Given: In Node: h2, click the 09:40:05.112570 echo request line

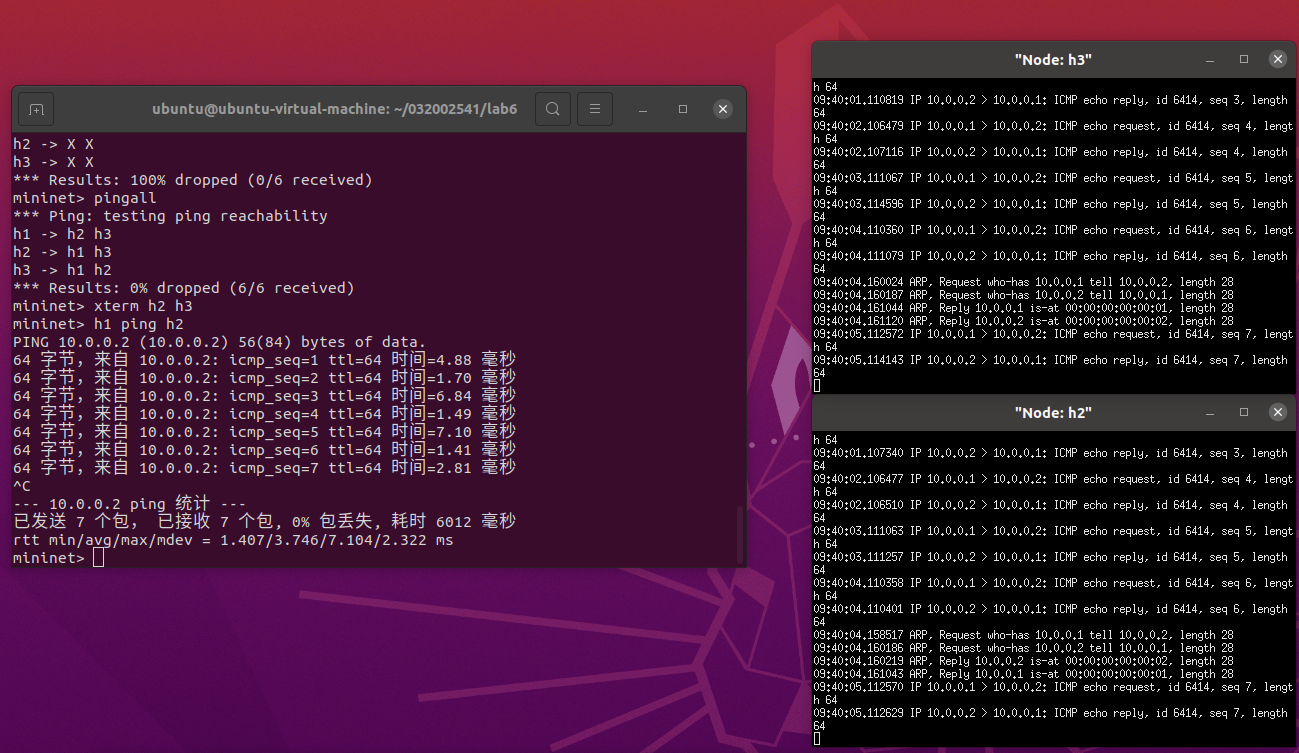Looking at the screenshot, I should [1053, 687].
